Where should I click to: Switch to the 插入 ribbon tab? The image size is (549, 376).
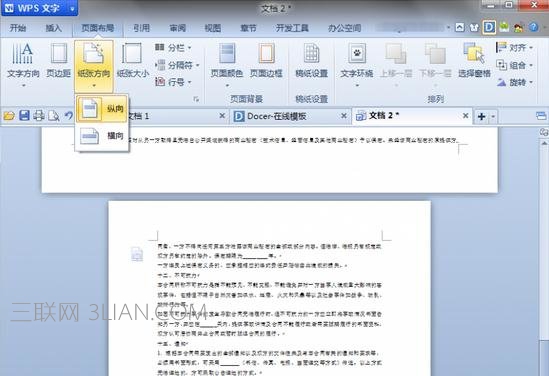click(x=54, y=28)
